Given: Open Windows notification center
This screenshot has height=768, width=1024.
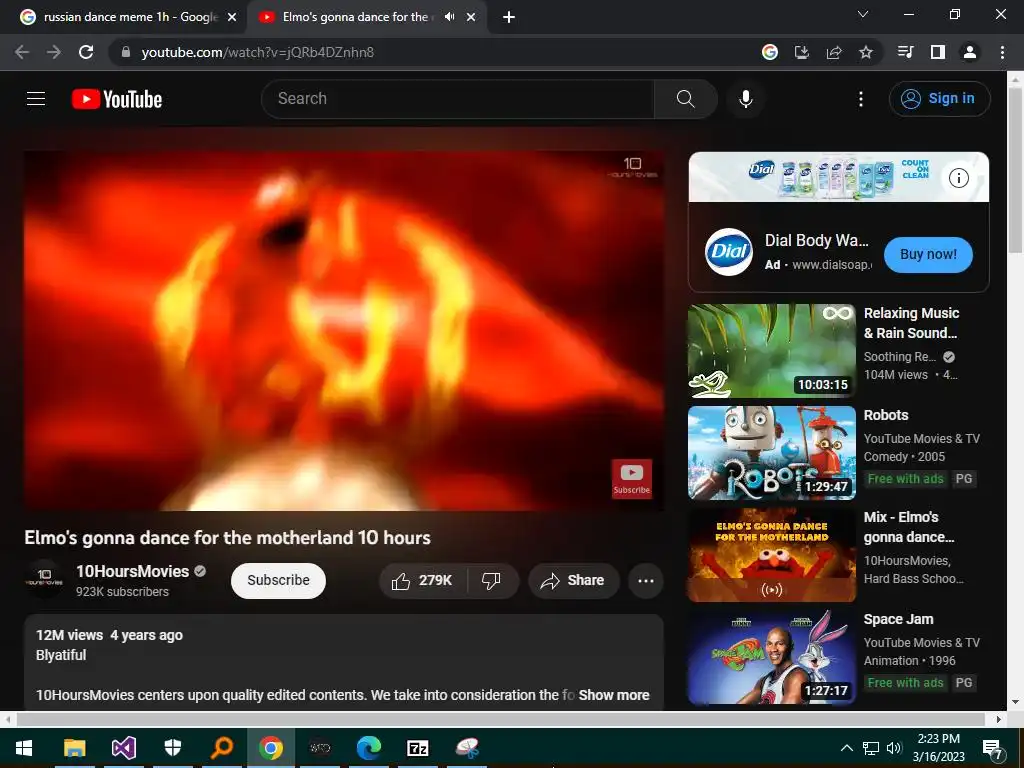Looking at the screenshot, I should tap(993, 749).
